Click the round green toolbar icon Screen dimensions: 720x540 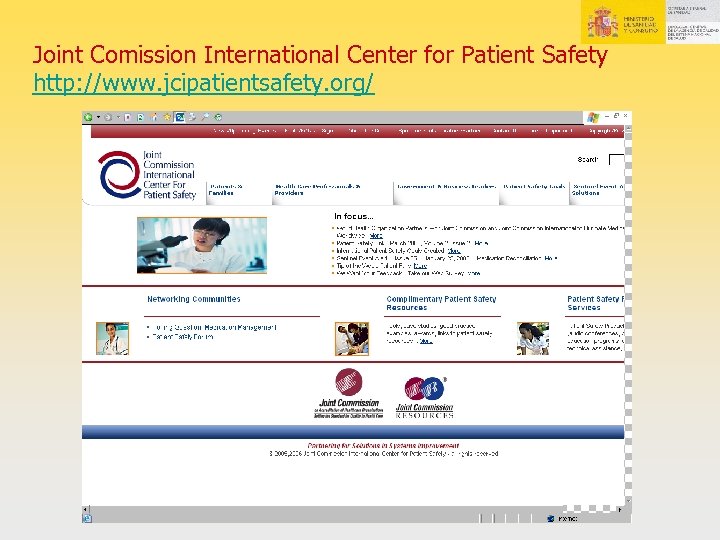point(219,117)
